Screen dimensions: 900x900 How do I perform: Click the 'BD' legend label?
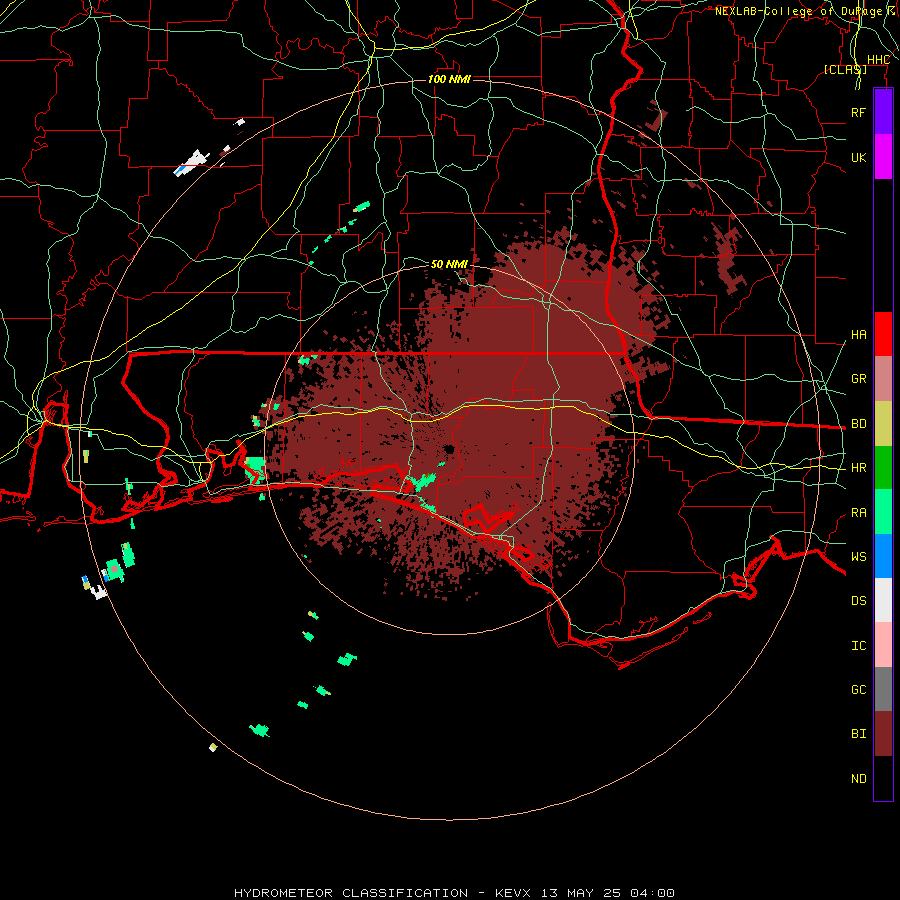coord(858,424)
